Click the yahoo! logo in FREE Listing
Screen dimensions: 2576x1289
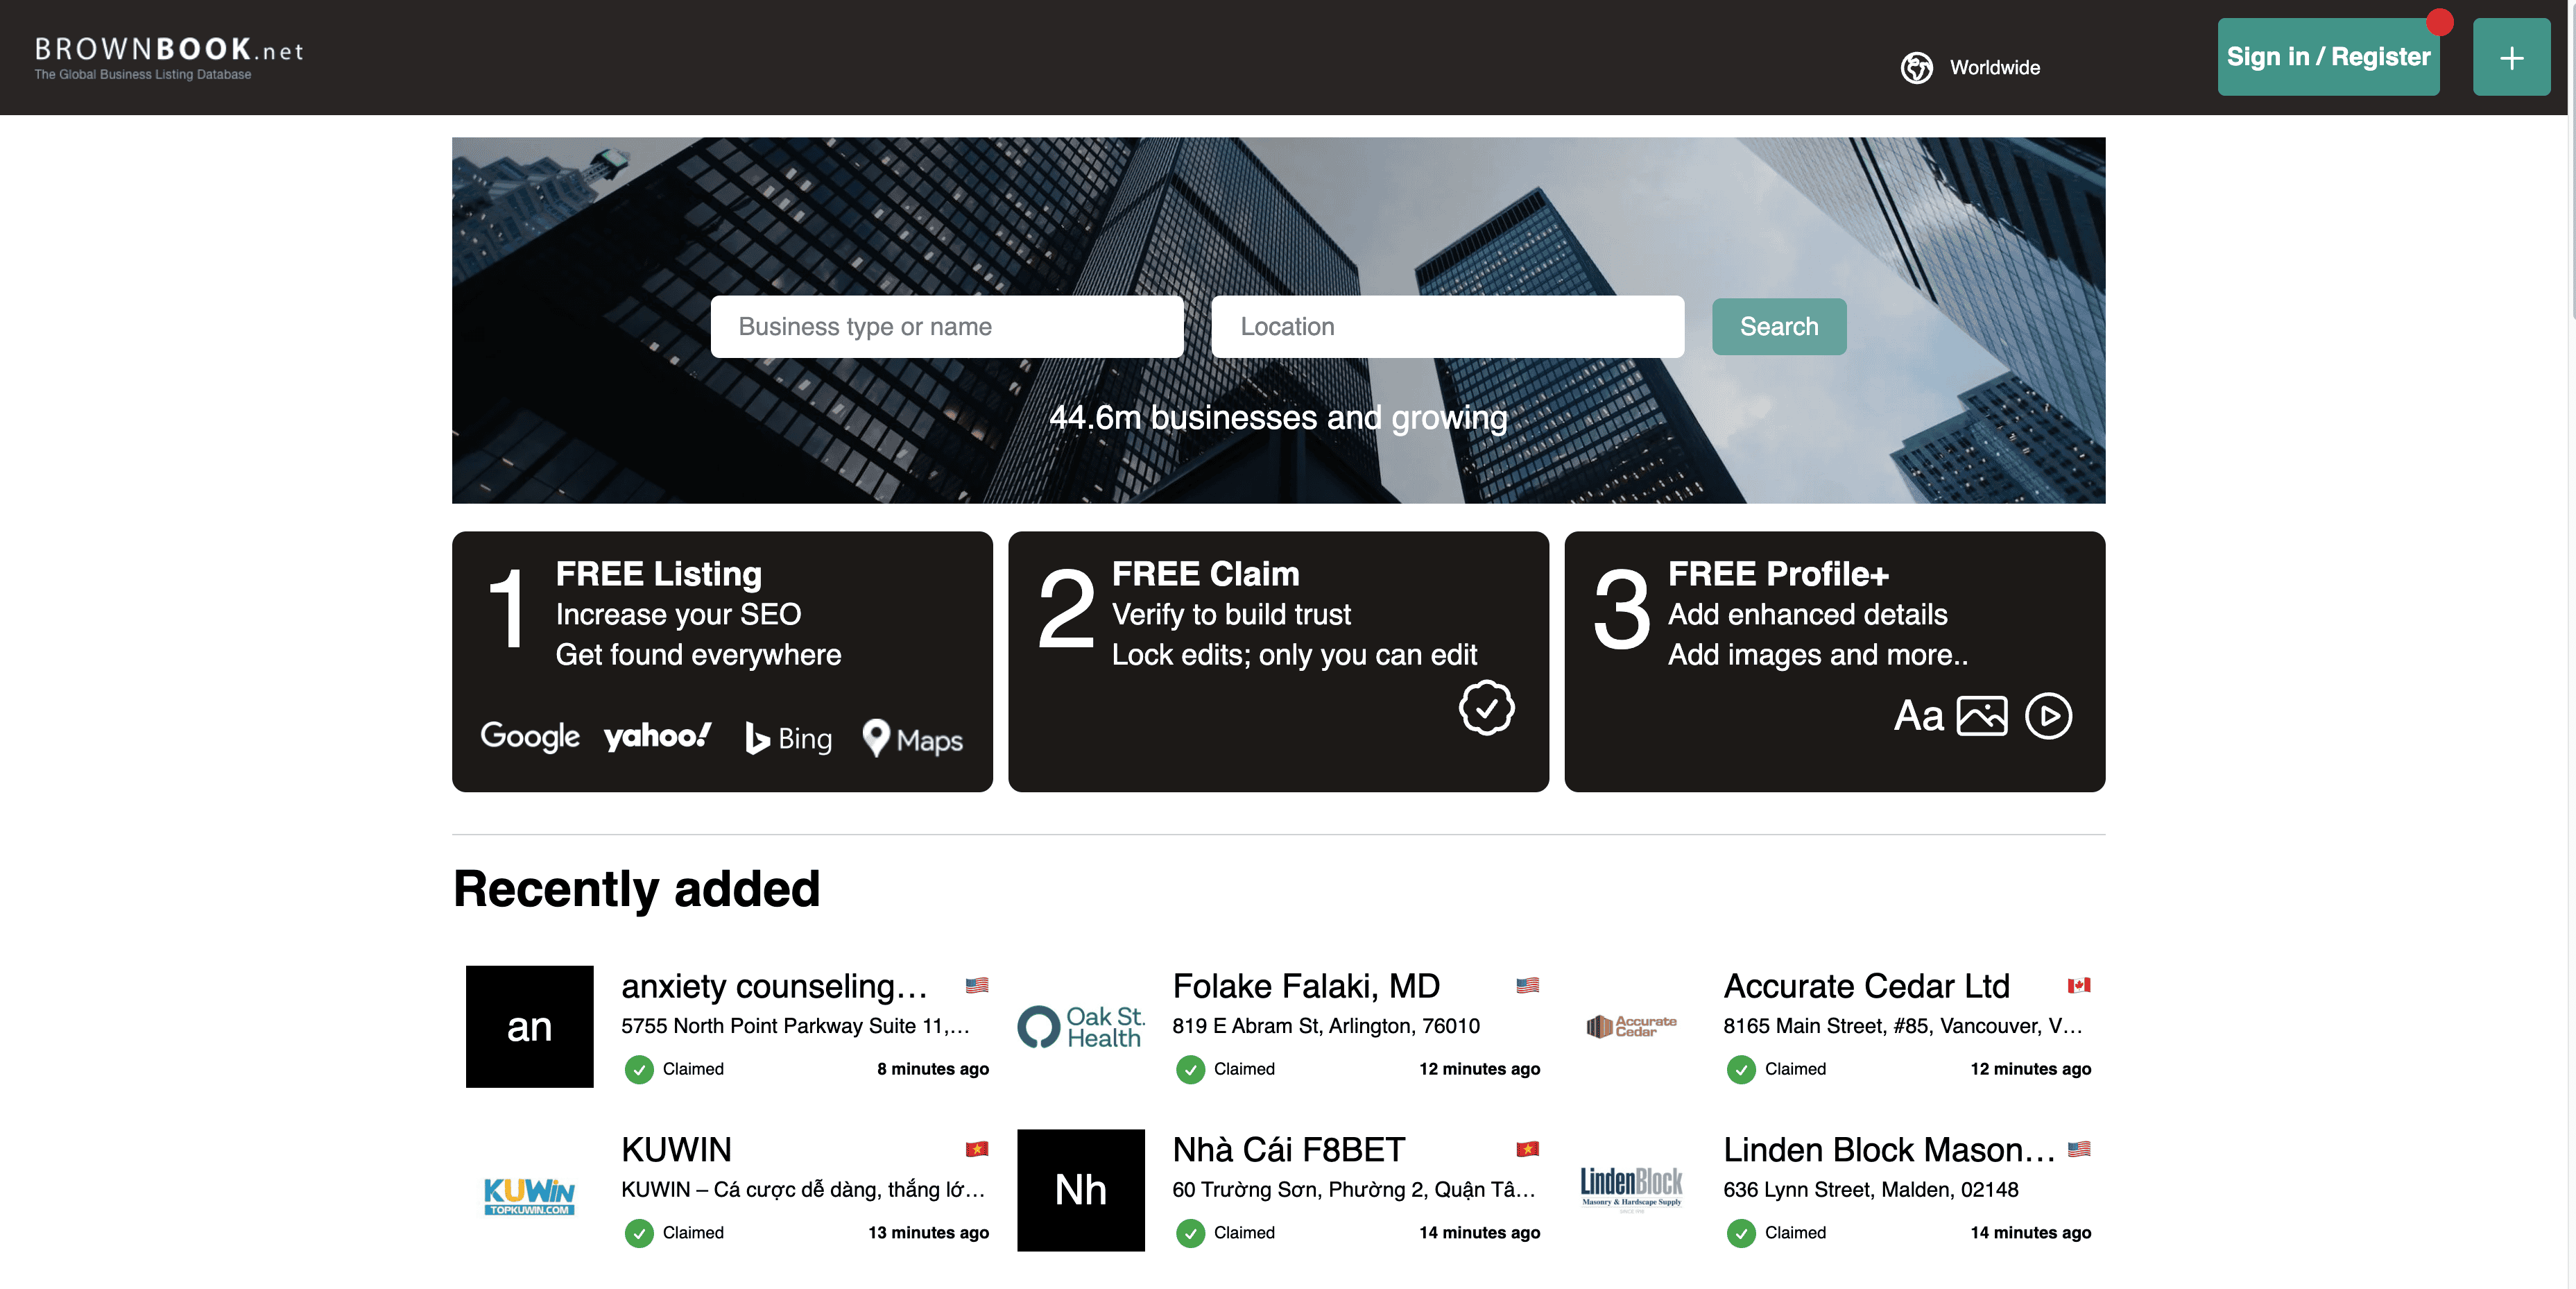coord(657,736)
